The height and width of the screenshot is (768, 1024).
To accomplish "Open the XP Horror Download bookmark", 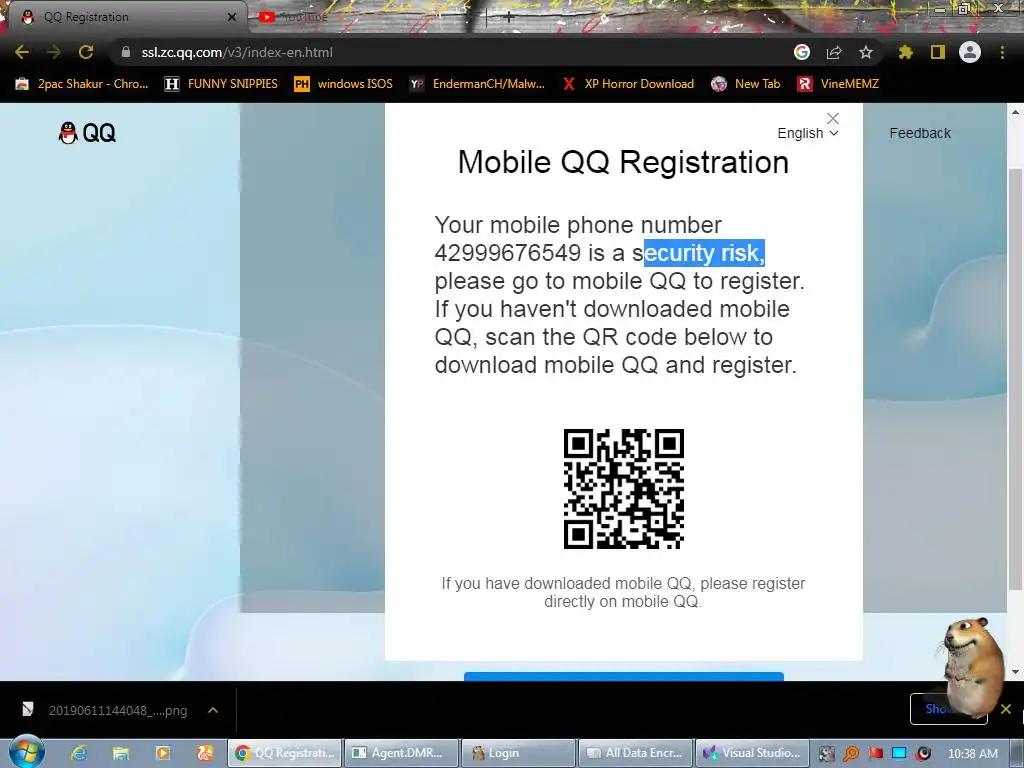I will 628,84.
